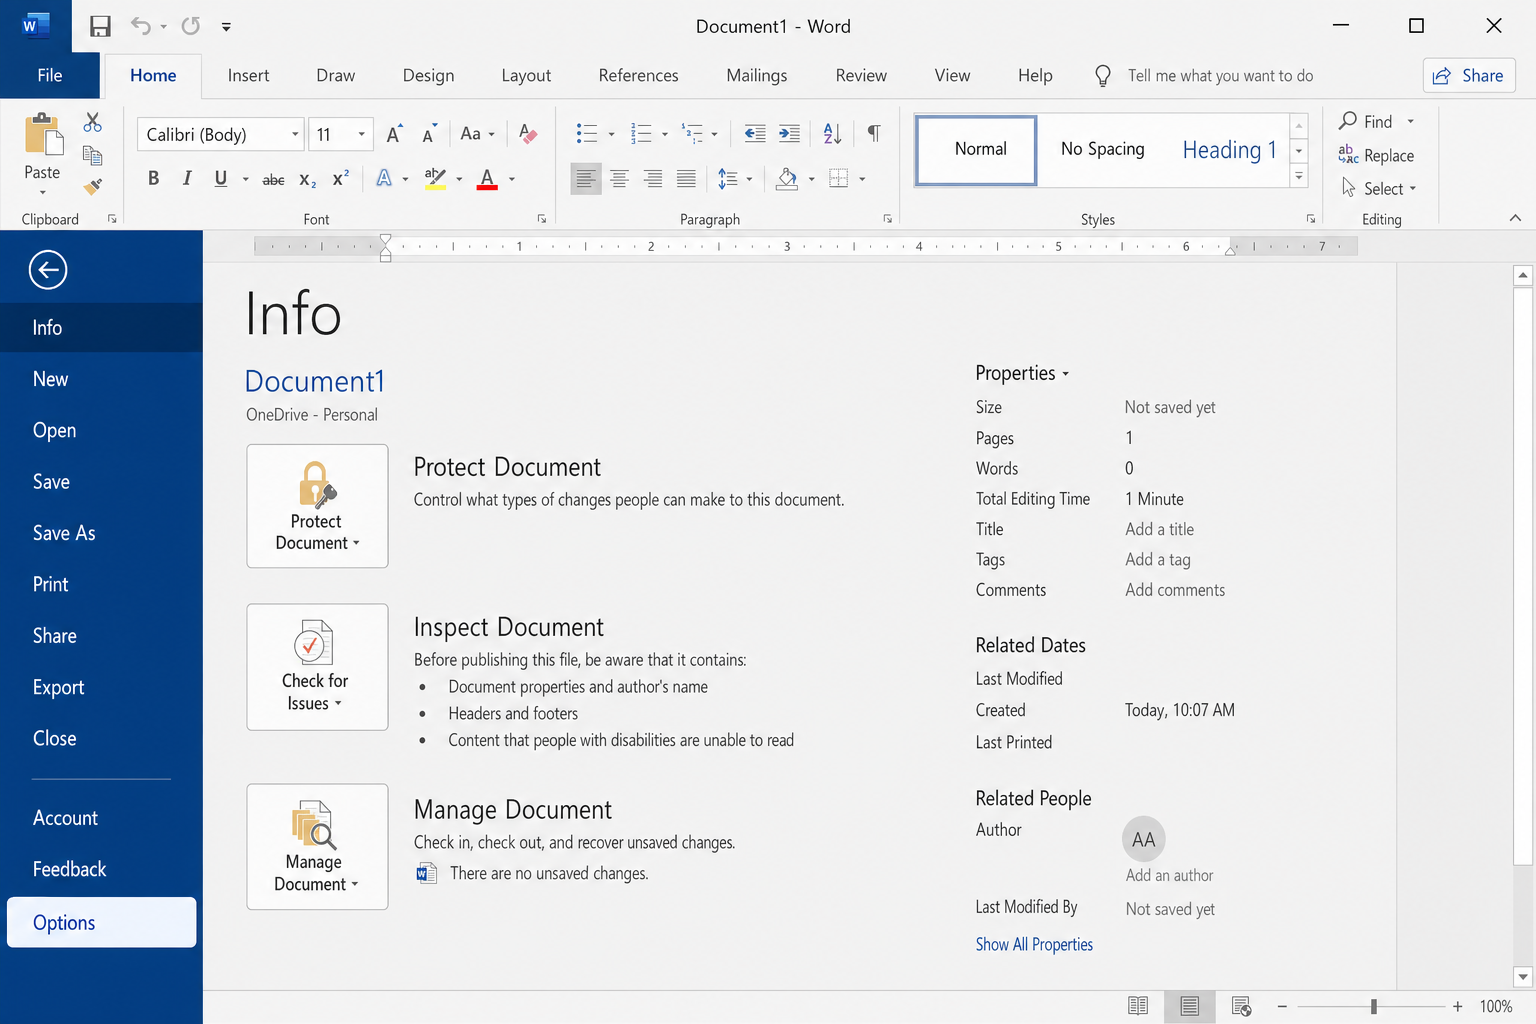This screenshot has width=1536, height=1024.
Task: Toggle Print Layout view in status bar
Action: click(x=1190, y=1006)
